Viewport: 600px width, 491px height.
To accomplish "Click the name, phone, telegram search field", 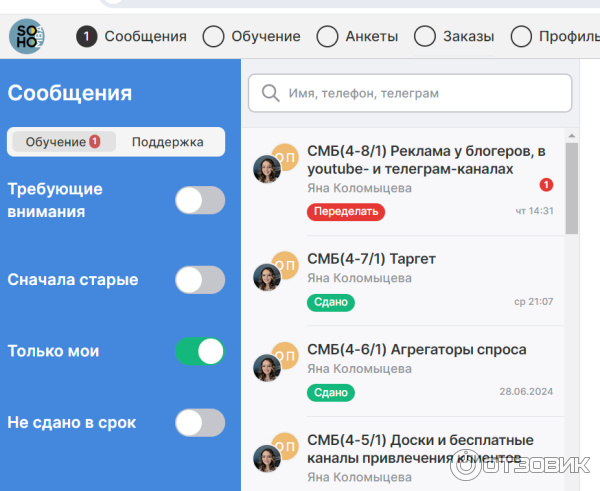I will 420,93.
